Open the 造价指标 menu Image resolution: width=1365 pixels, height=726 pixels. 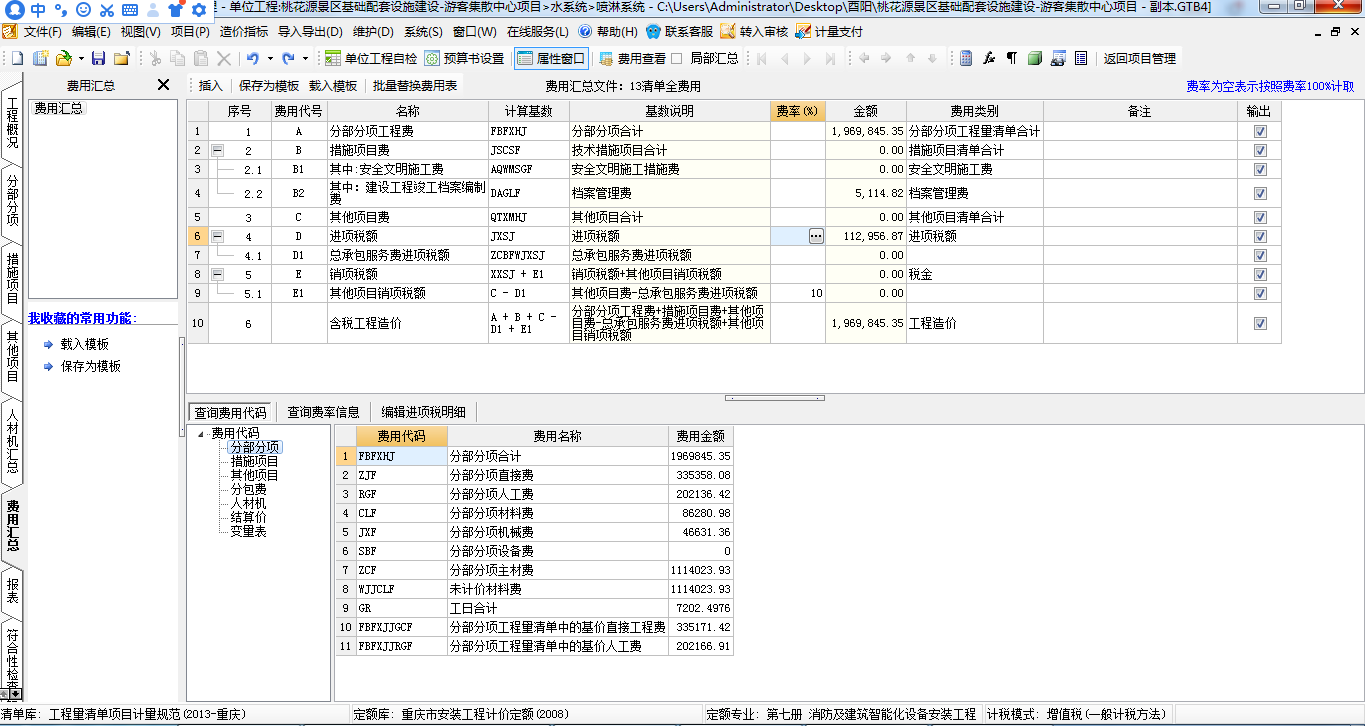tap(244, 32)
